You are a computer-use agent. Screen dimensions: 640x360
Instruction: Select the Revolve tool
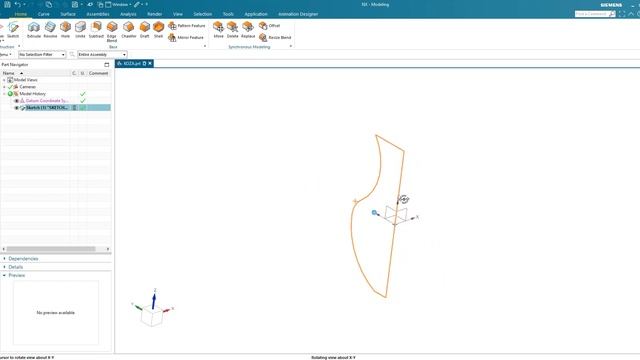click(x=50, y=30)
